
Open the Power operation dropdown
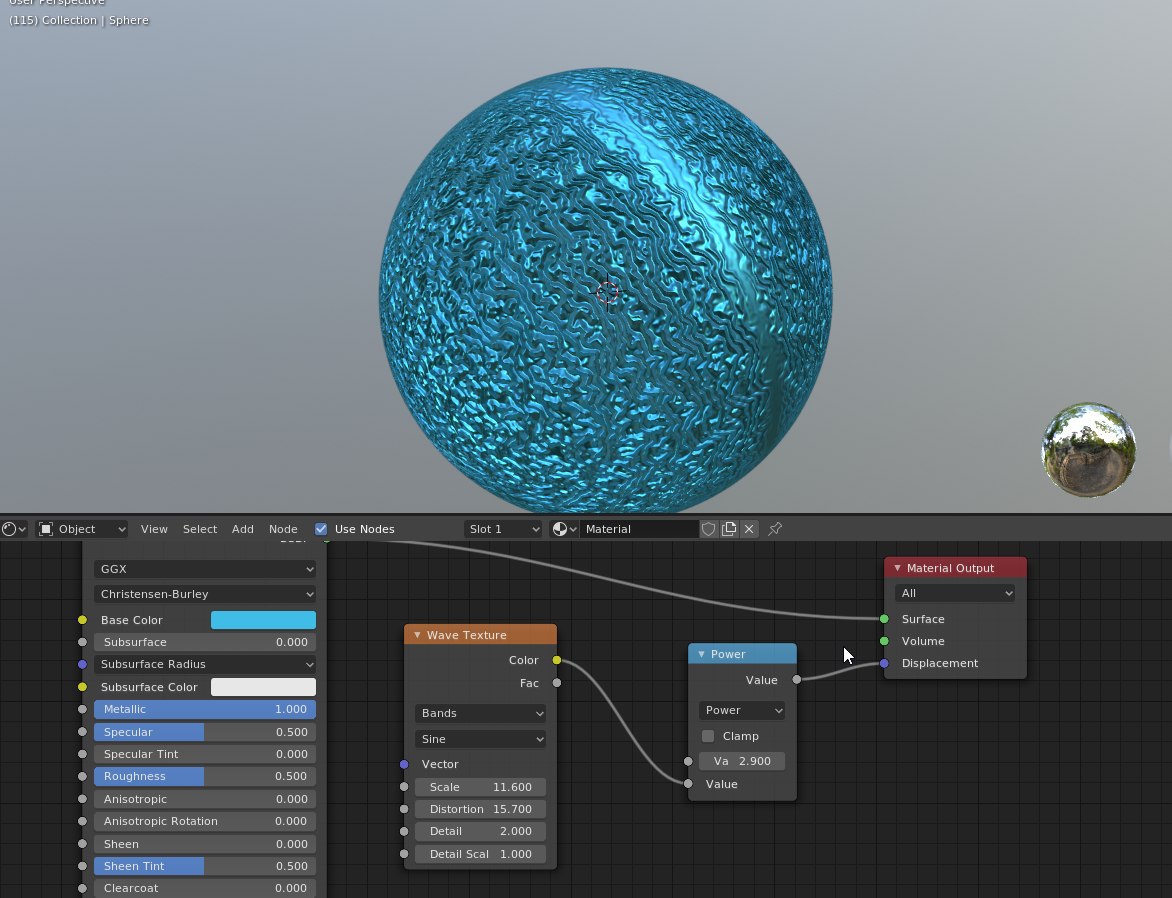coord(741,710)
